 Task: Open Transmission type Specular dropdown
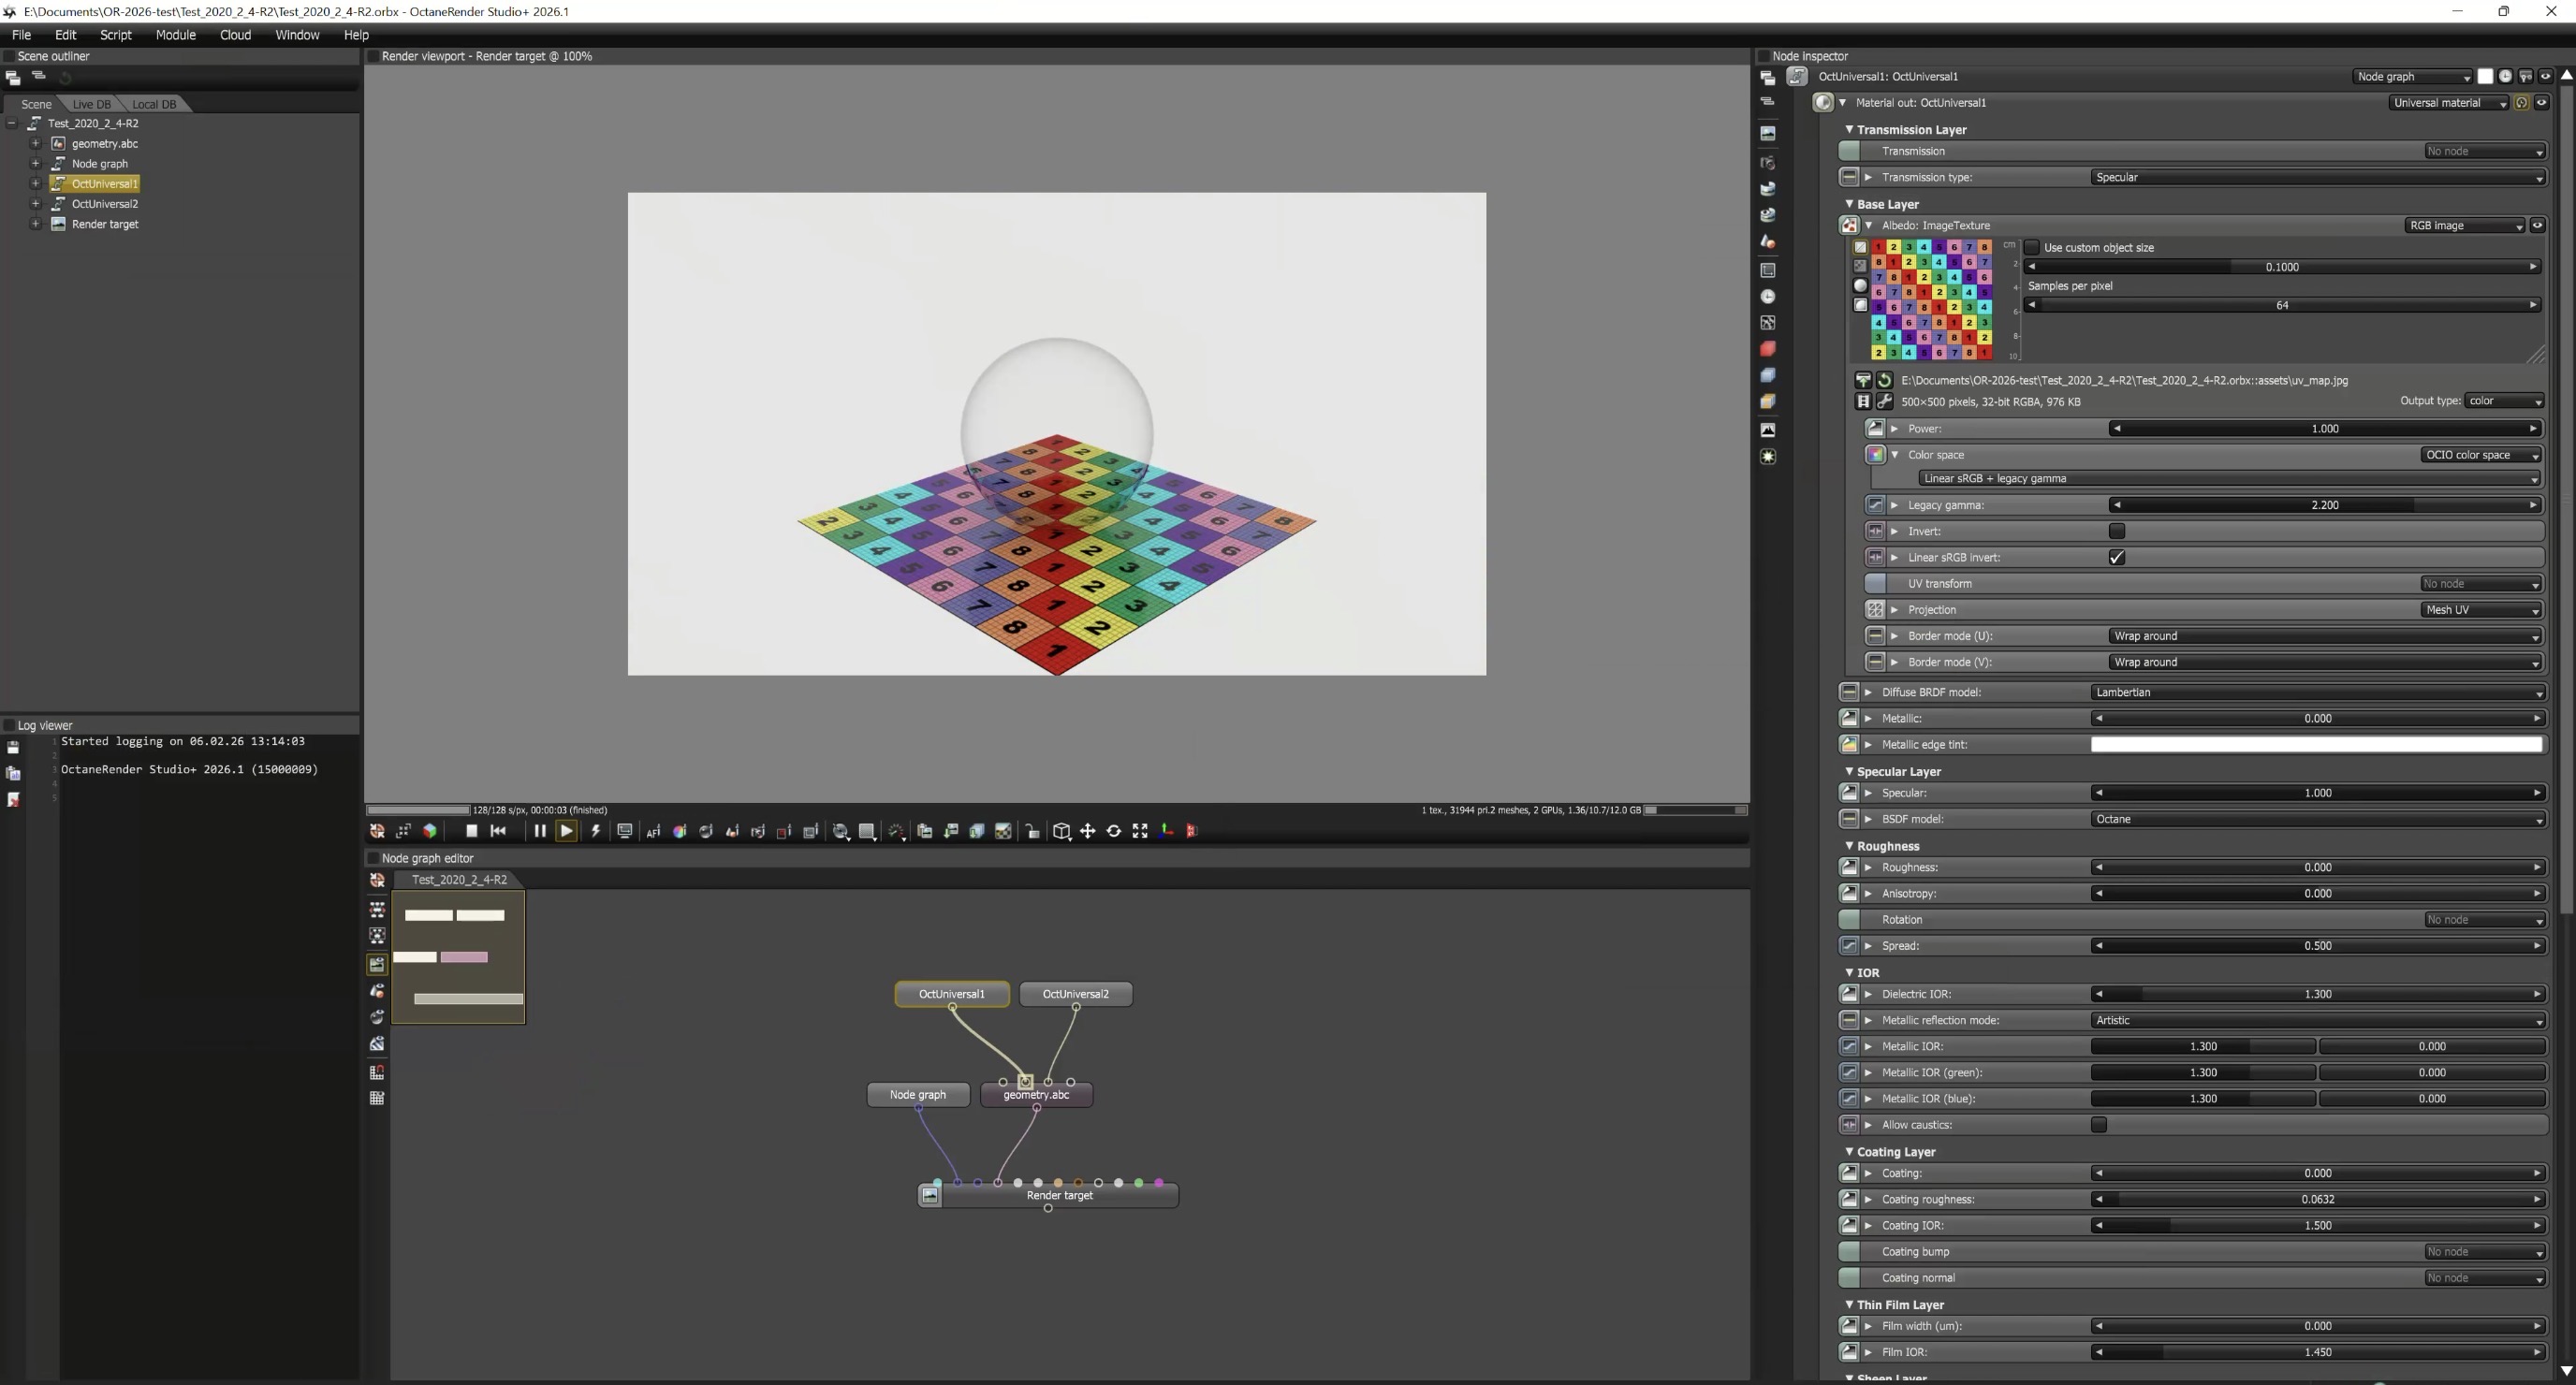coord(2316,177)
